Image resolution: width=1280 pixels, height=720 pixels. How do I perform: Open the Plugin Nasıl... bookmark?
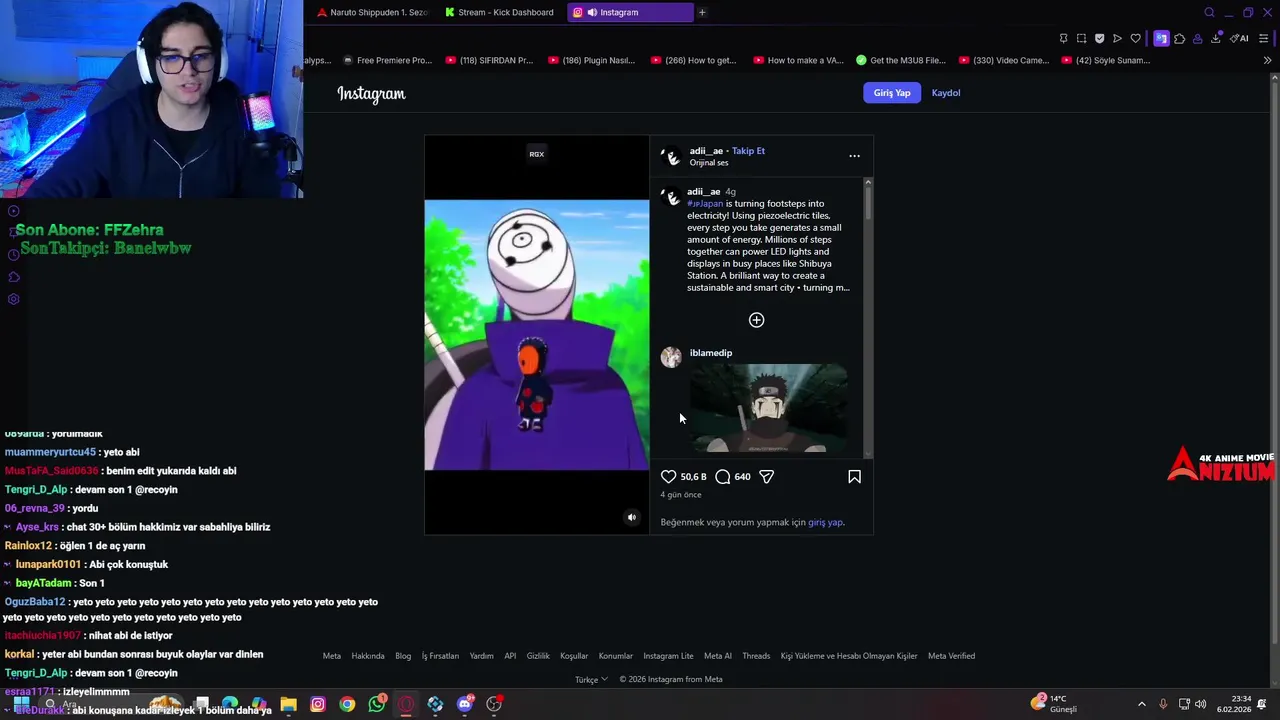(591, 60)
